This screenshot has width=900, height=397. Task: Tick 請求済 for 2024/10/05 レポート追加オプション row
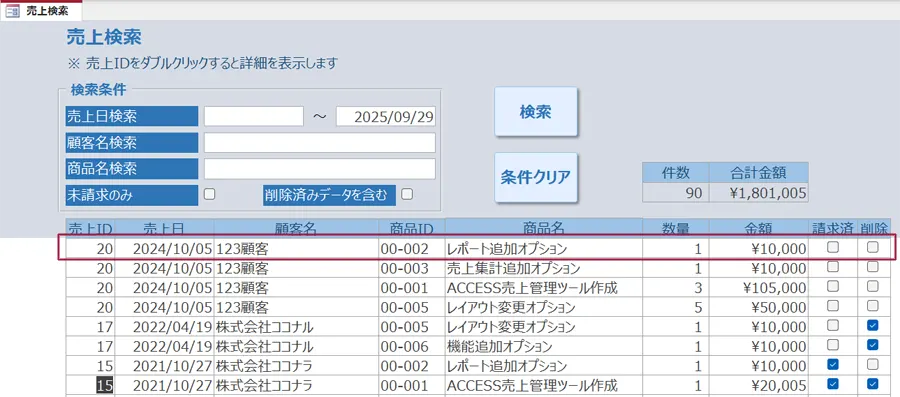click(832, 247)
